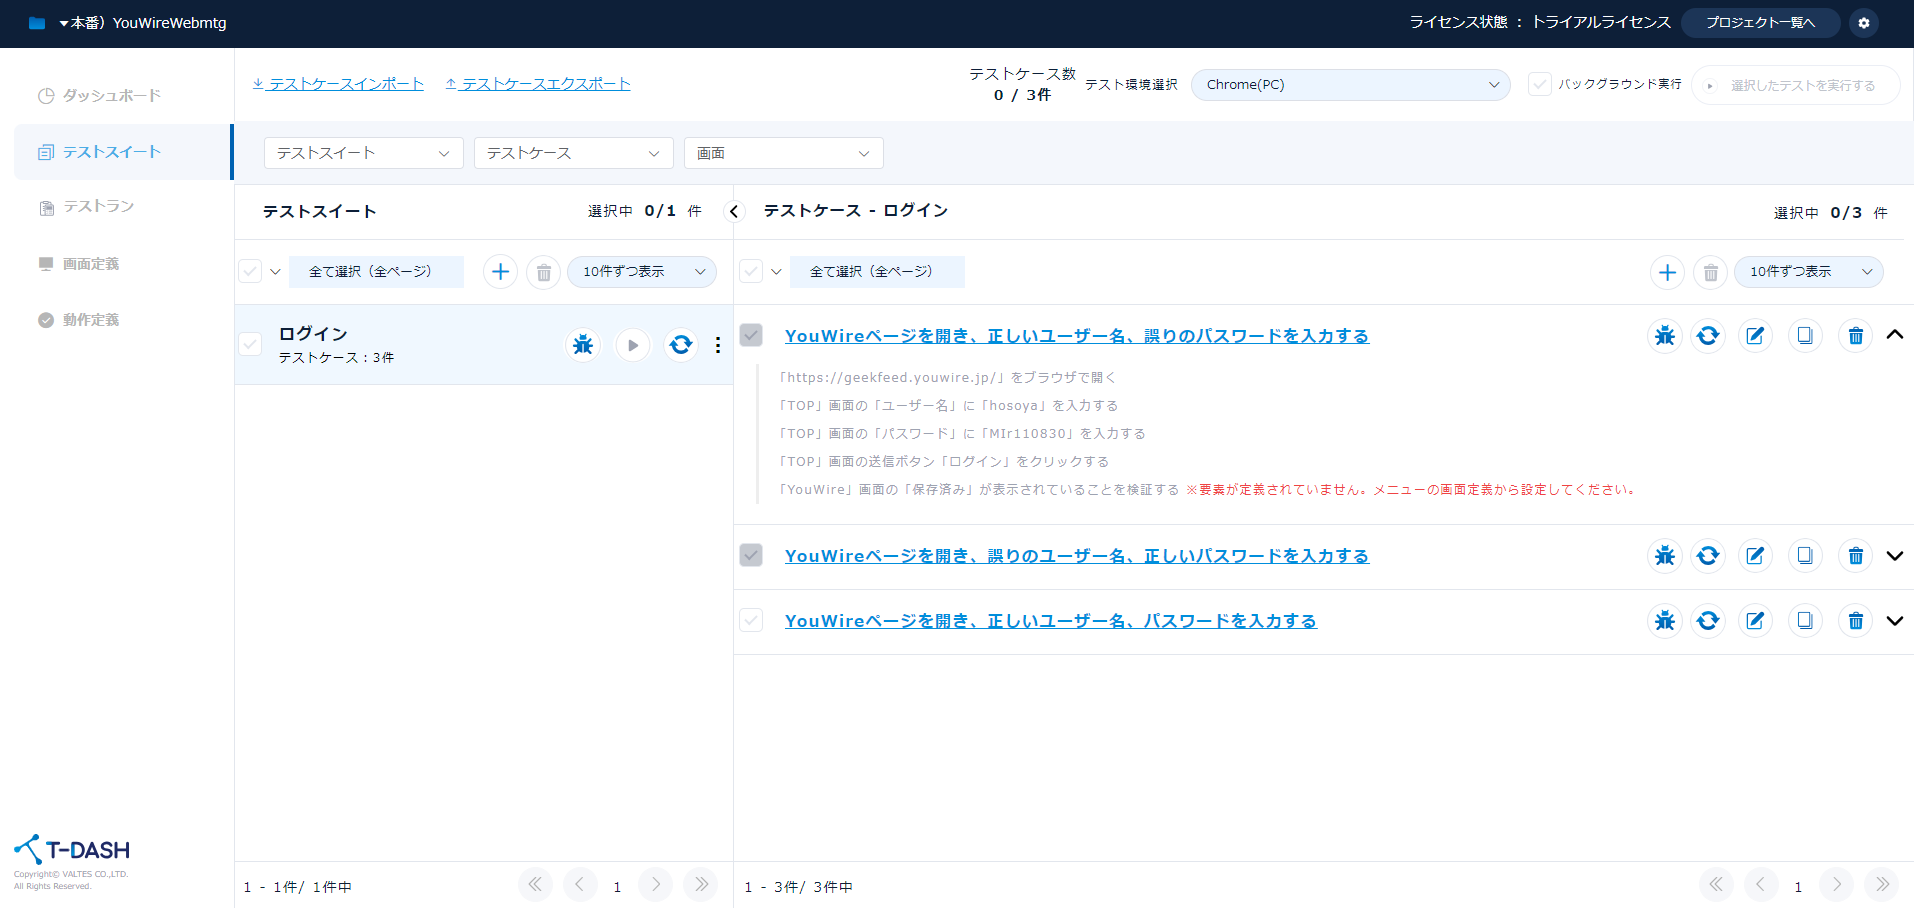The image size is (1914, 908).
Task: Delete selected test cases trash icon
Action: (x=1710, y=272)
